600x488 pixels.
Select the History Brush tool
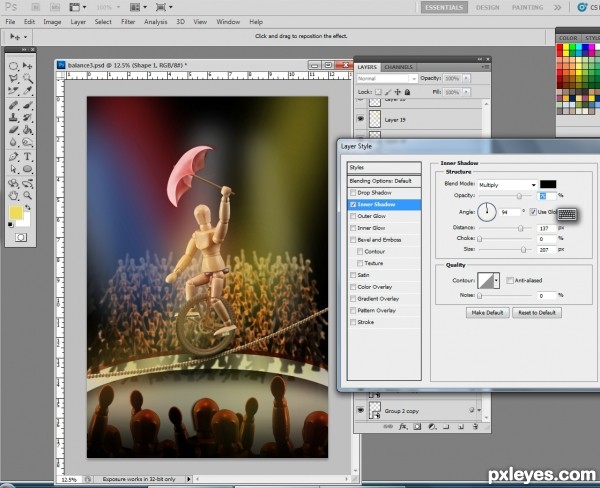click(28, 117)
